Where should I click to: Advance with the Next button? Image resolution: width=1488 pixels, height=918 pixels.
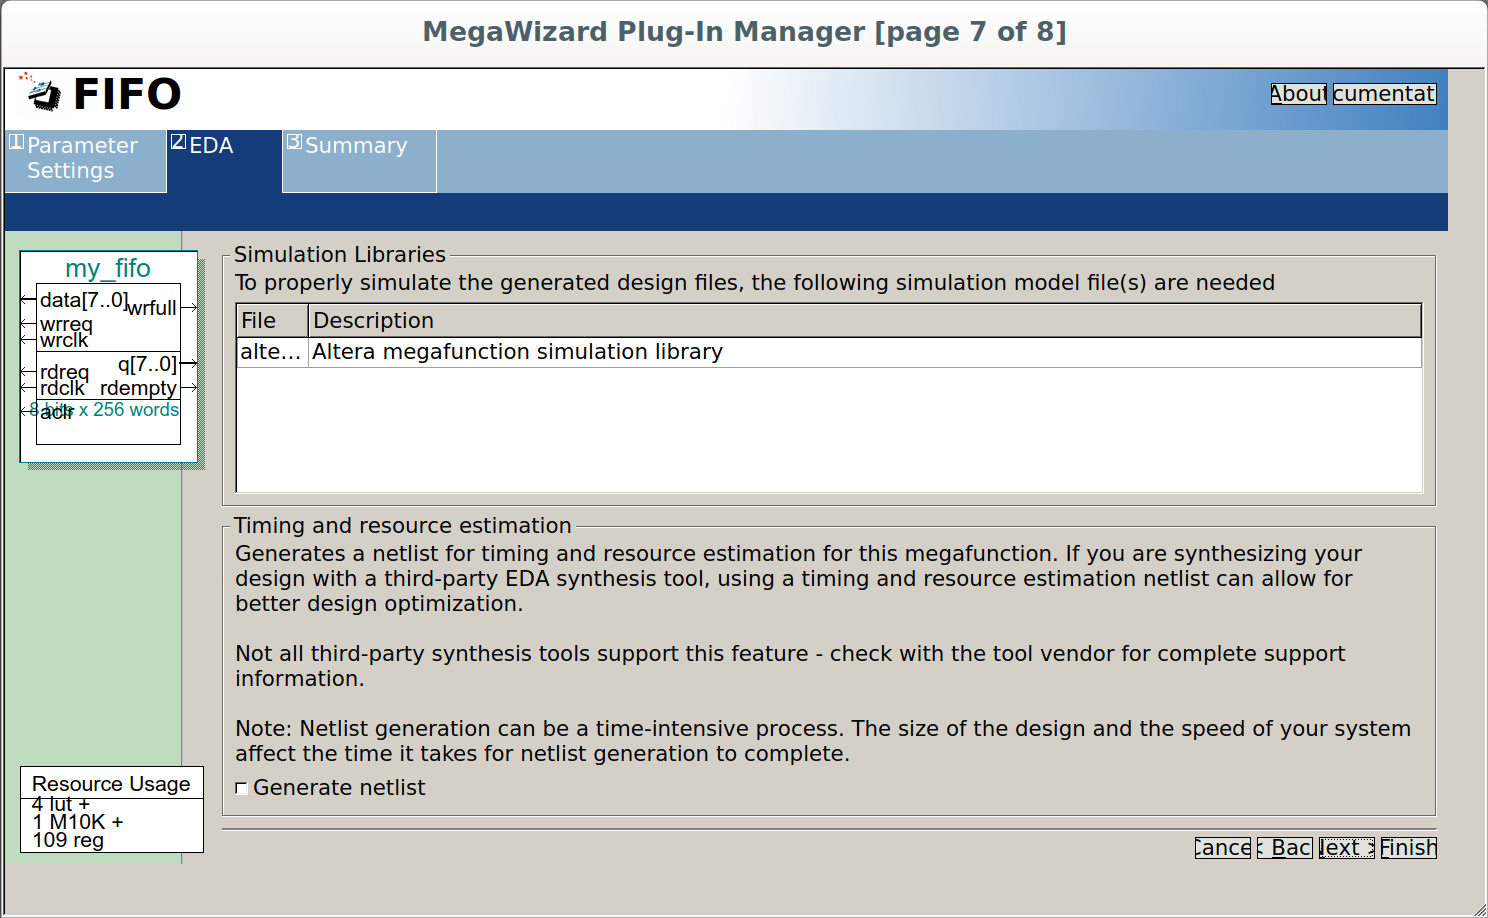1346,848
